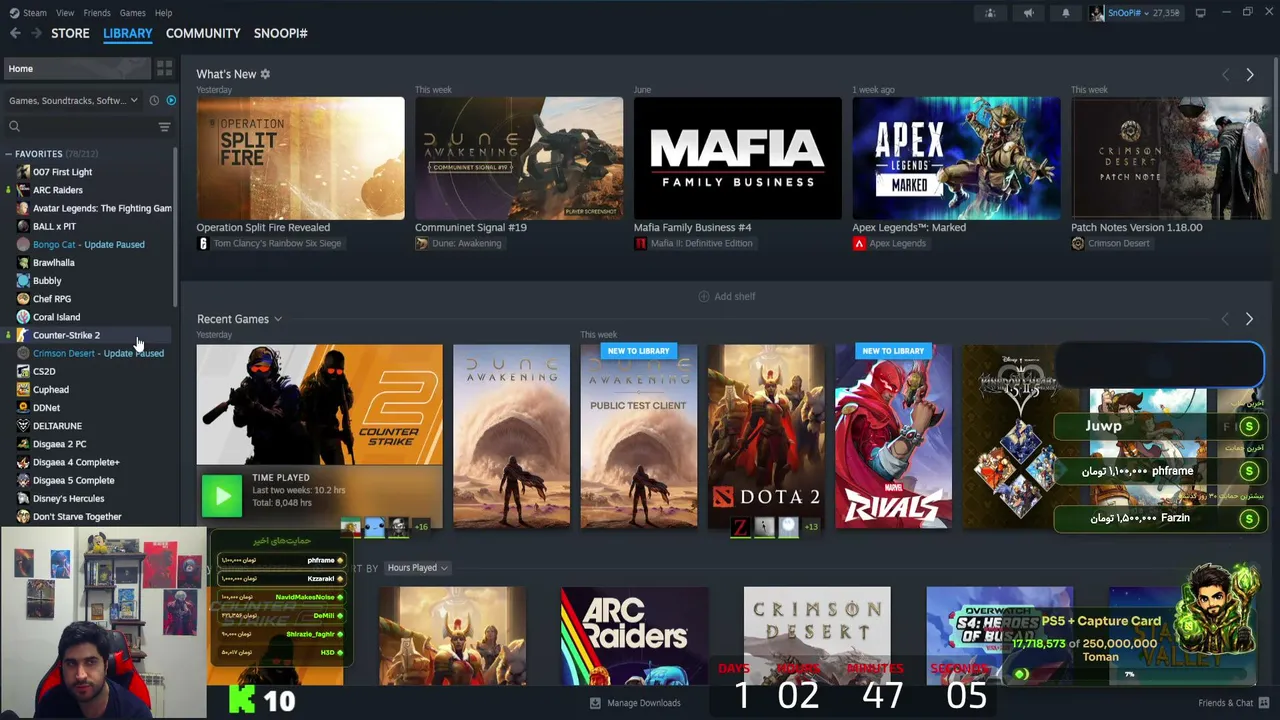Viewport: 1280px width, 720px height.
Task: Go forward with the right navigation arrow
Action: (x=36, y=33)
